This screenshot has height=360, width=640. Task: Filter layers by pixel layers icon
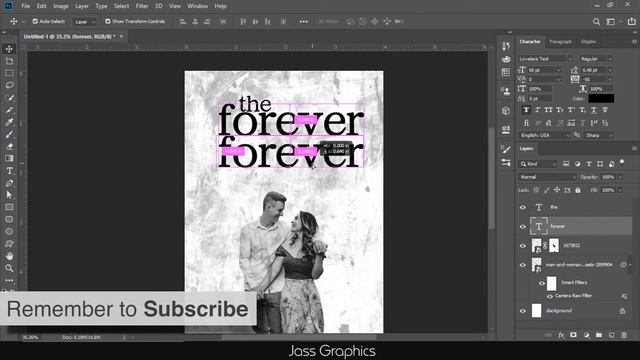click(566, 164)
